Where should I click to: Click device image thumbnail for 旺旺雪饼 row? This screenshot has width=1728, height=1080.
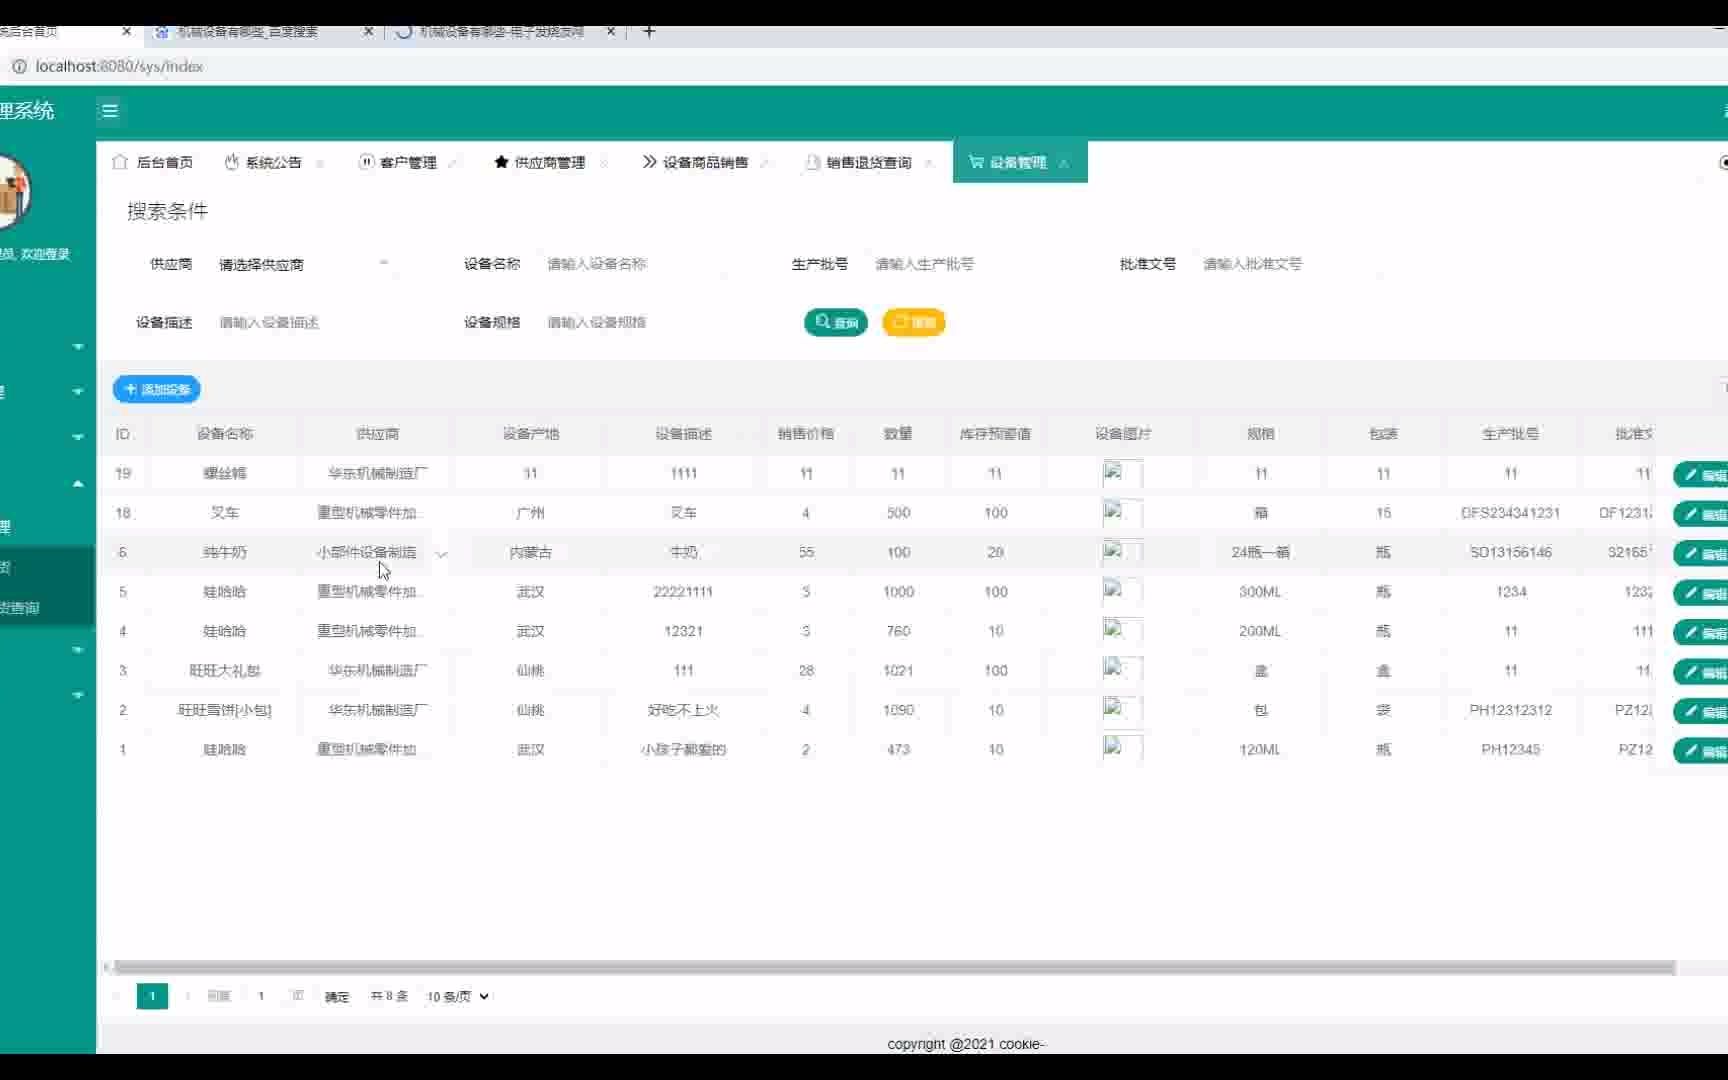pyautogui.click(x=1122, y=710)
